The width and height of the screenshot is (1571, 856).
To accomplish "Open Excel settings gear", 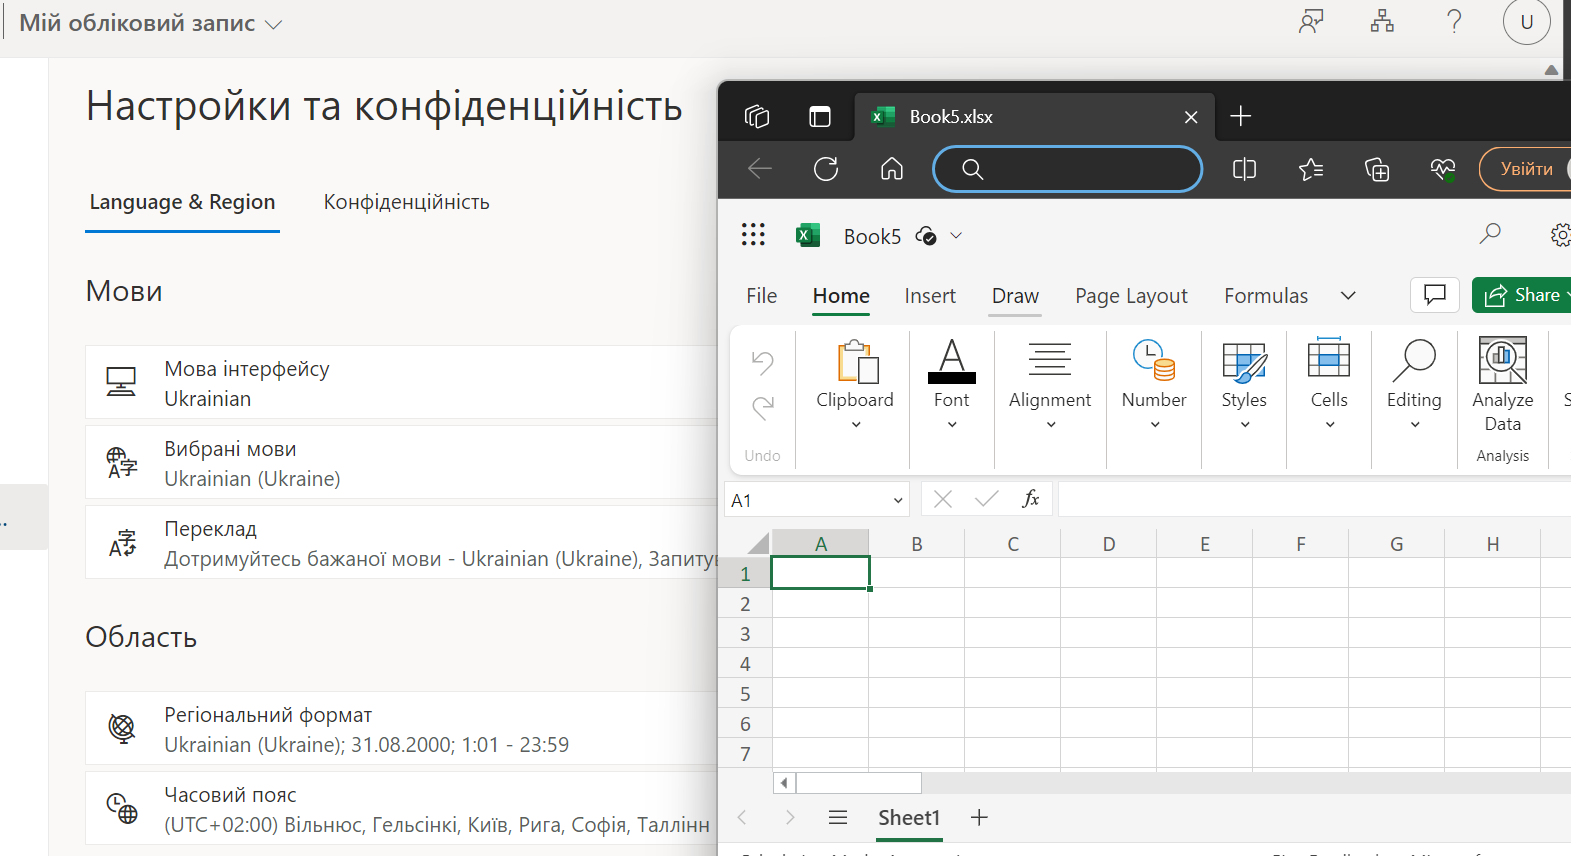I will point(1561,235).
